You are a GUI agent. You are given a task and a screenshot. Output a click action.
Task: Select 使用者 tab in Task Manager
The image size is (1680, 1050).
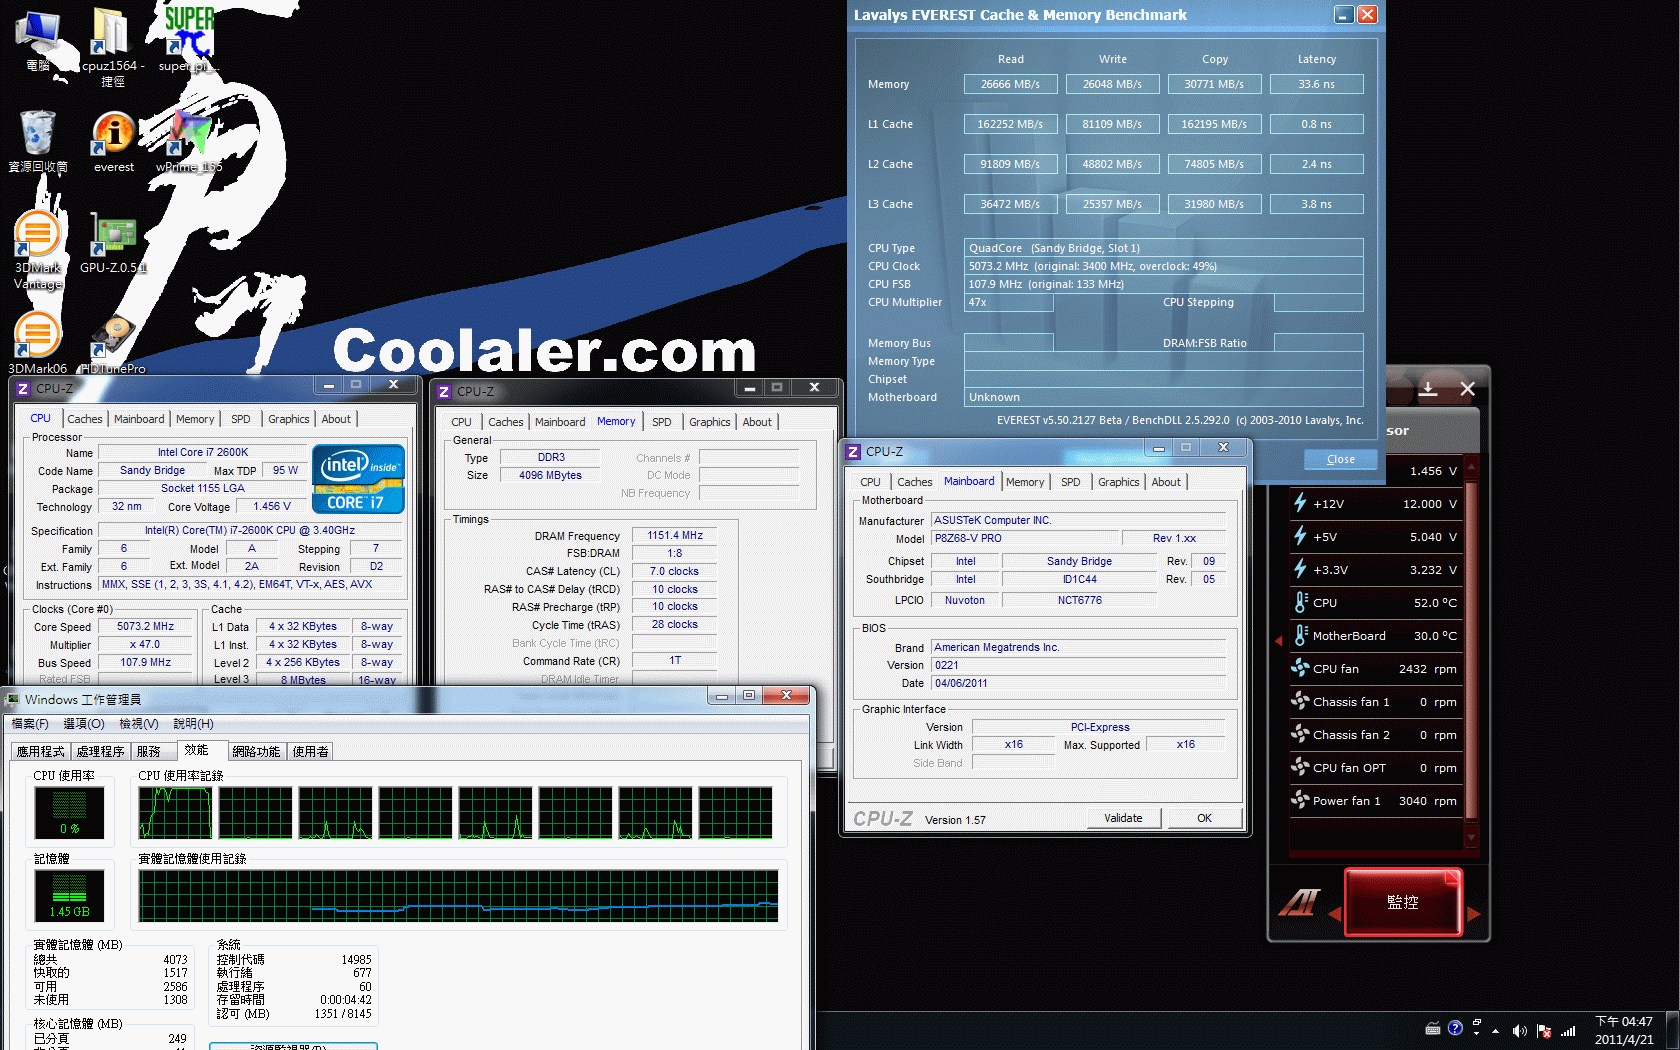(310, 751)
